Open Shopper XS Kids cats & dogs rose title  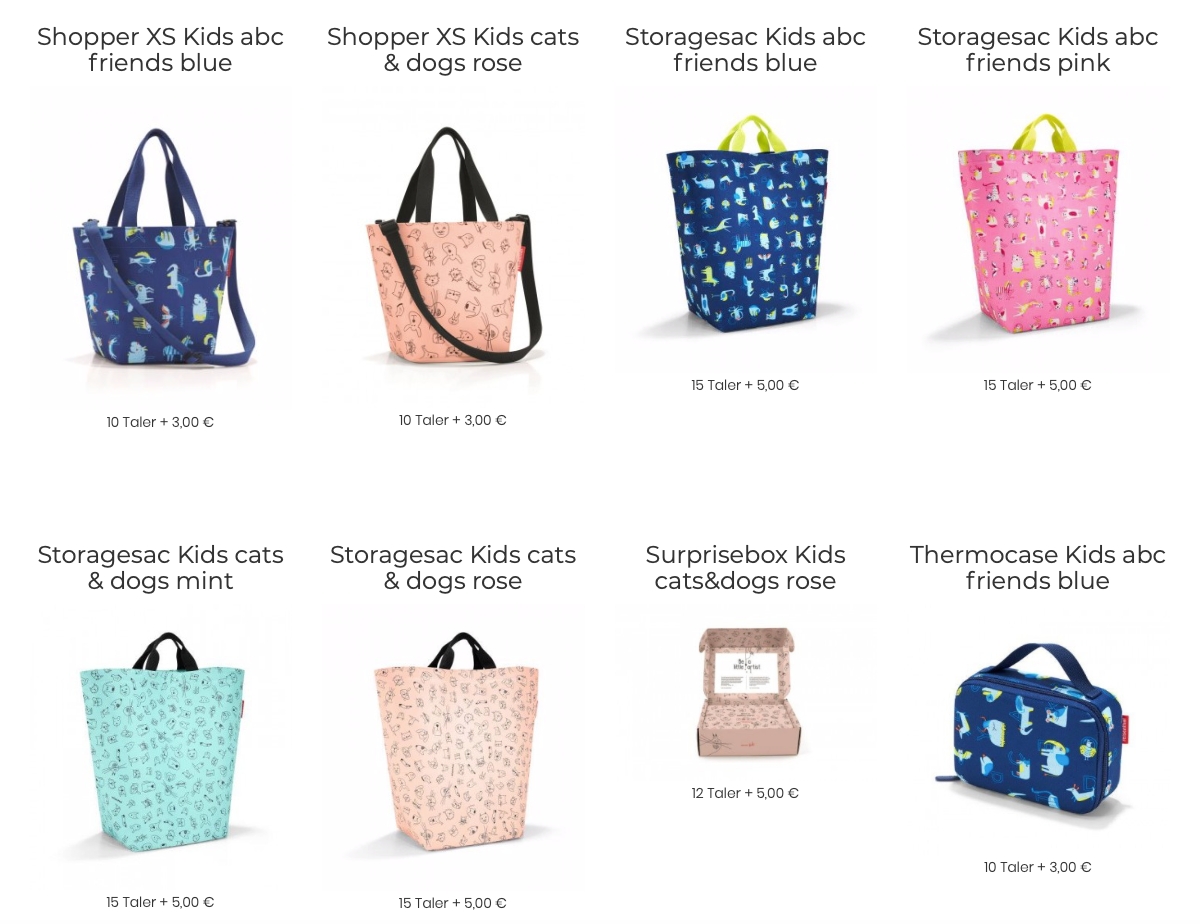(453, 50)
